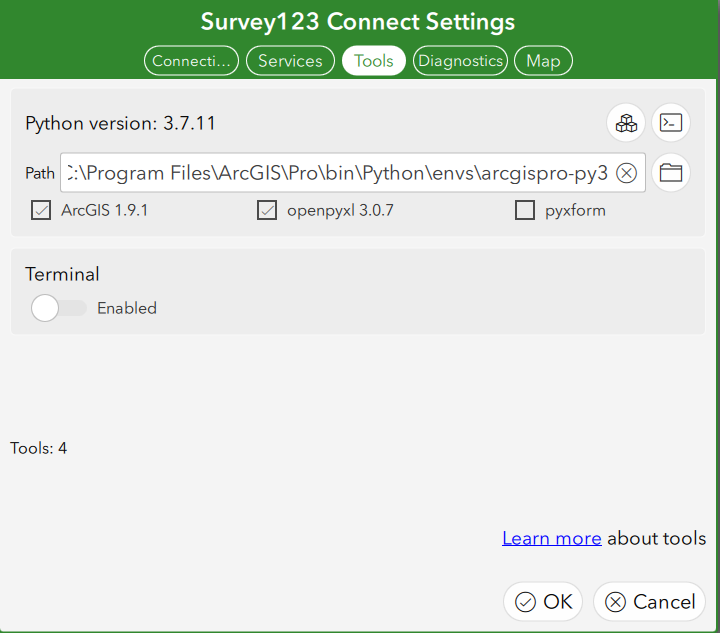720x633 pixels.
Task: Browse for Python path folder
Action: tap(671, 173)
